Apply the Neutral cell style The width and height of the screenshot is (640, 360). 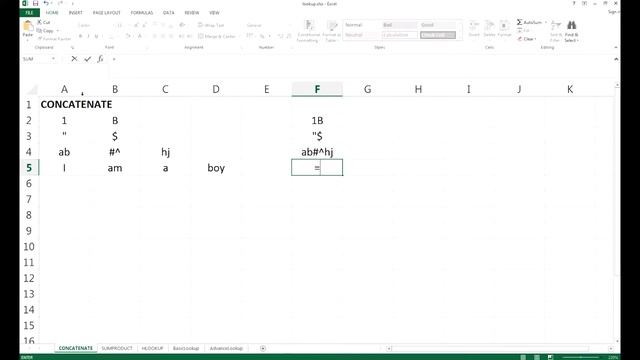(x=362, y=35)
